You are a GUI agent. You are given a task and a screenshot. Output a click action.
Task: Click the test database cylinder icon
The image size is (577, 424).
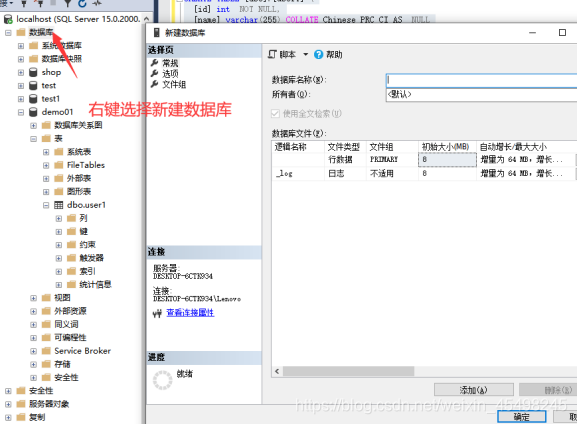[x=33, y=85]
